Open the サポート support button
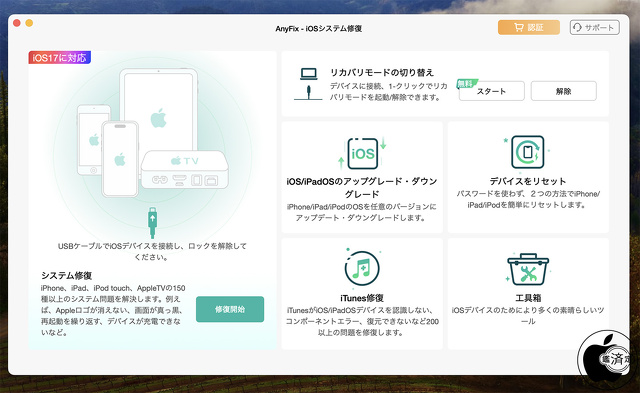Image resolution: width=640 pixels, height=393 pixels. coord(595,27)
